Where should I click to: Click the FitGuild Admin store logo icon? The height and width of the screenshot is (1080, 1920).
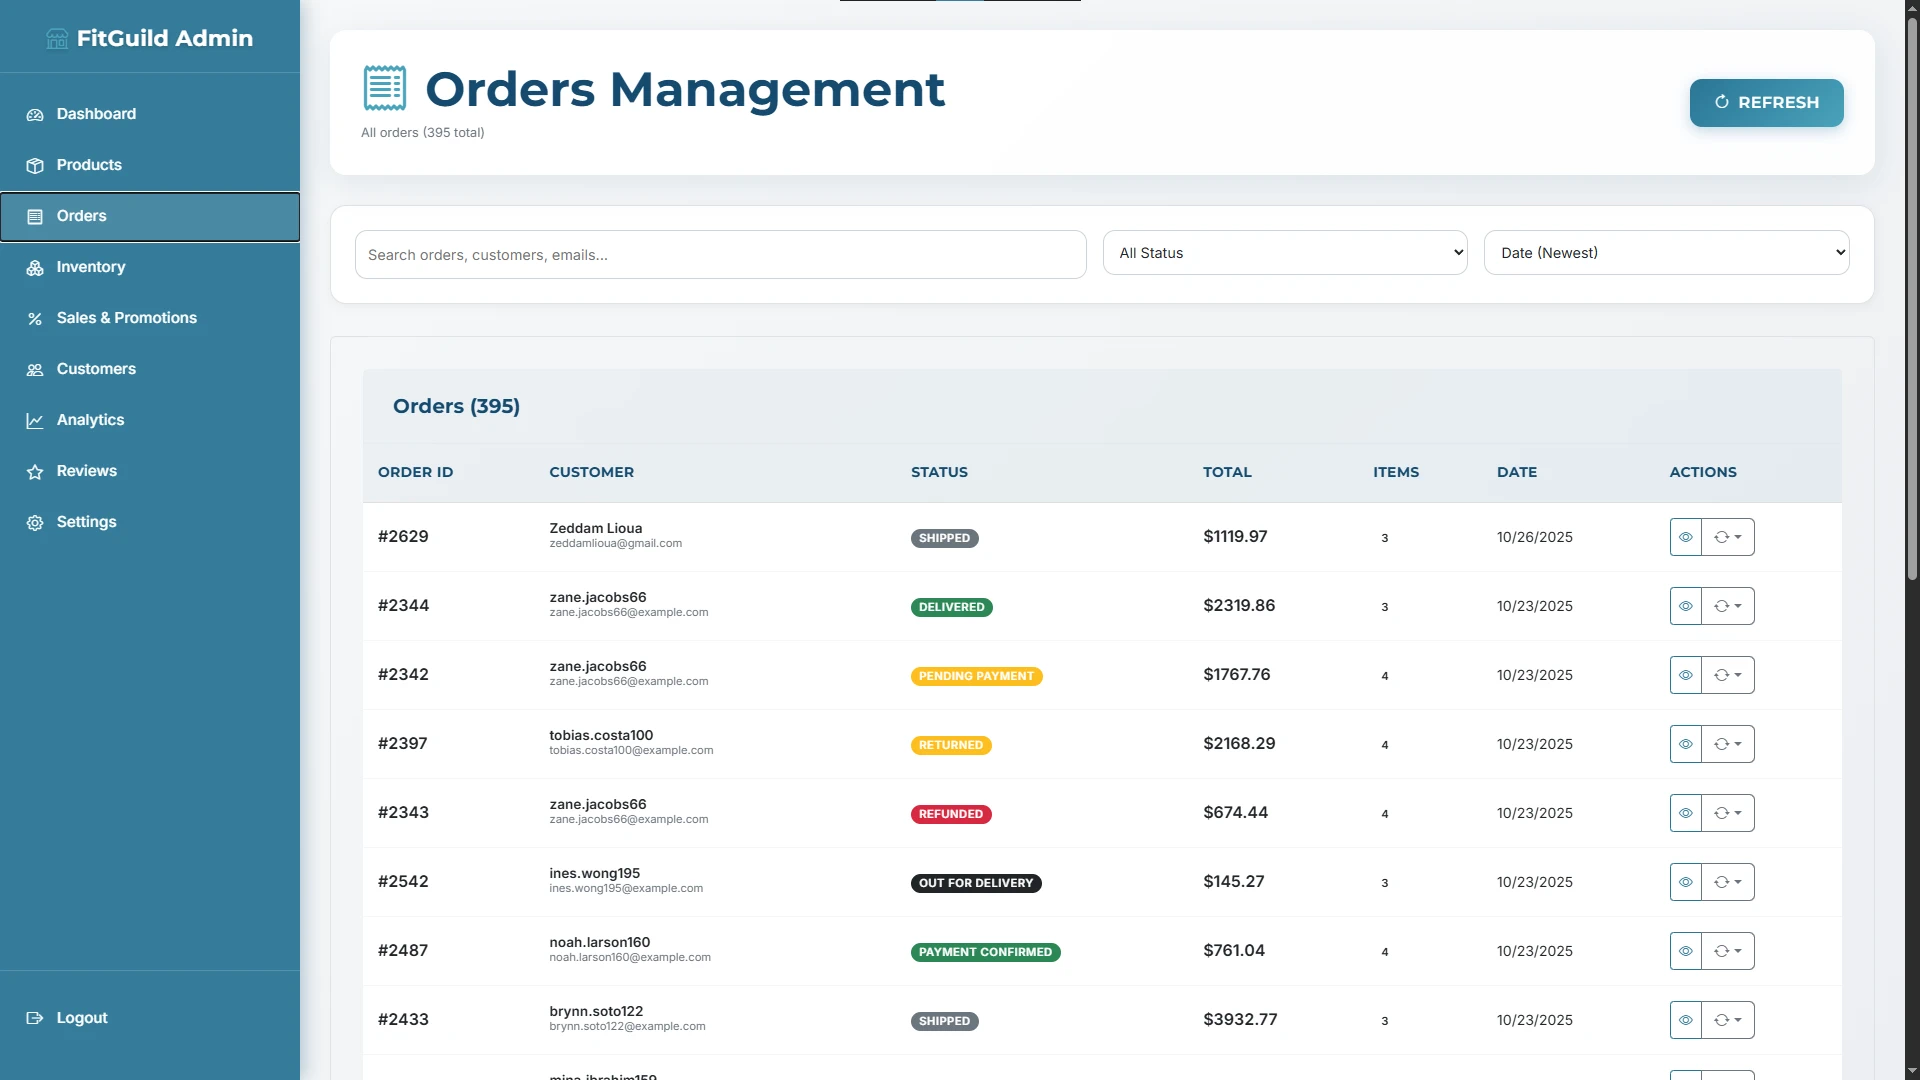(57, 38)
